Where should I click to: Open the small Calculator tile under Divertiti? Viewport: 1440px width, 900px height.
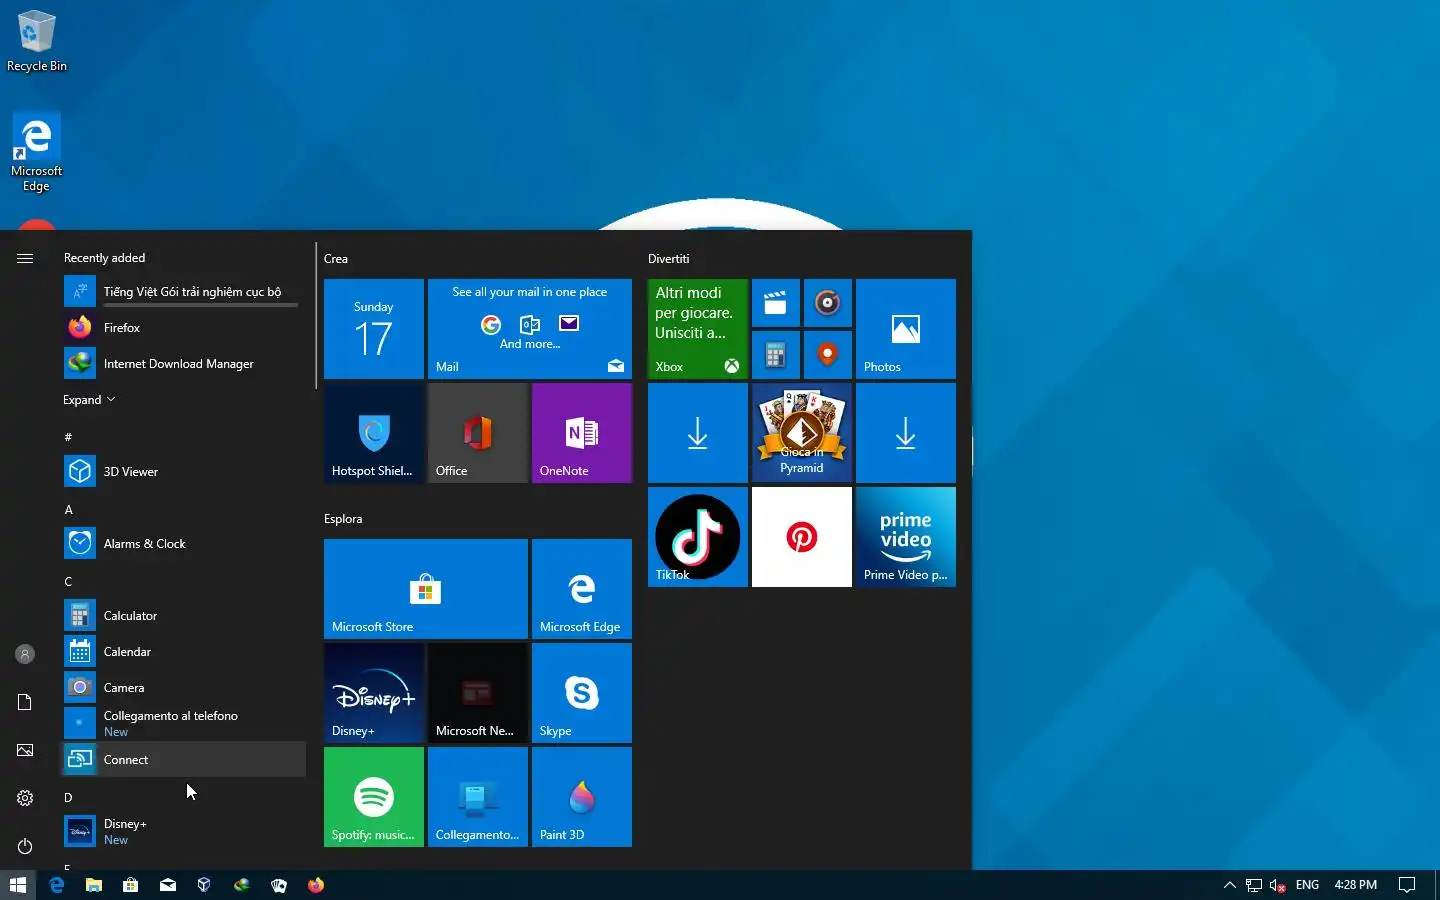(x=776, y=355)
